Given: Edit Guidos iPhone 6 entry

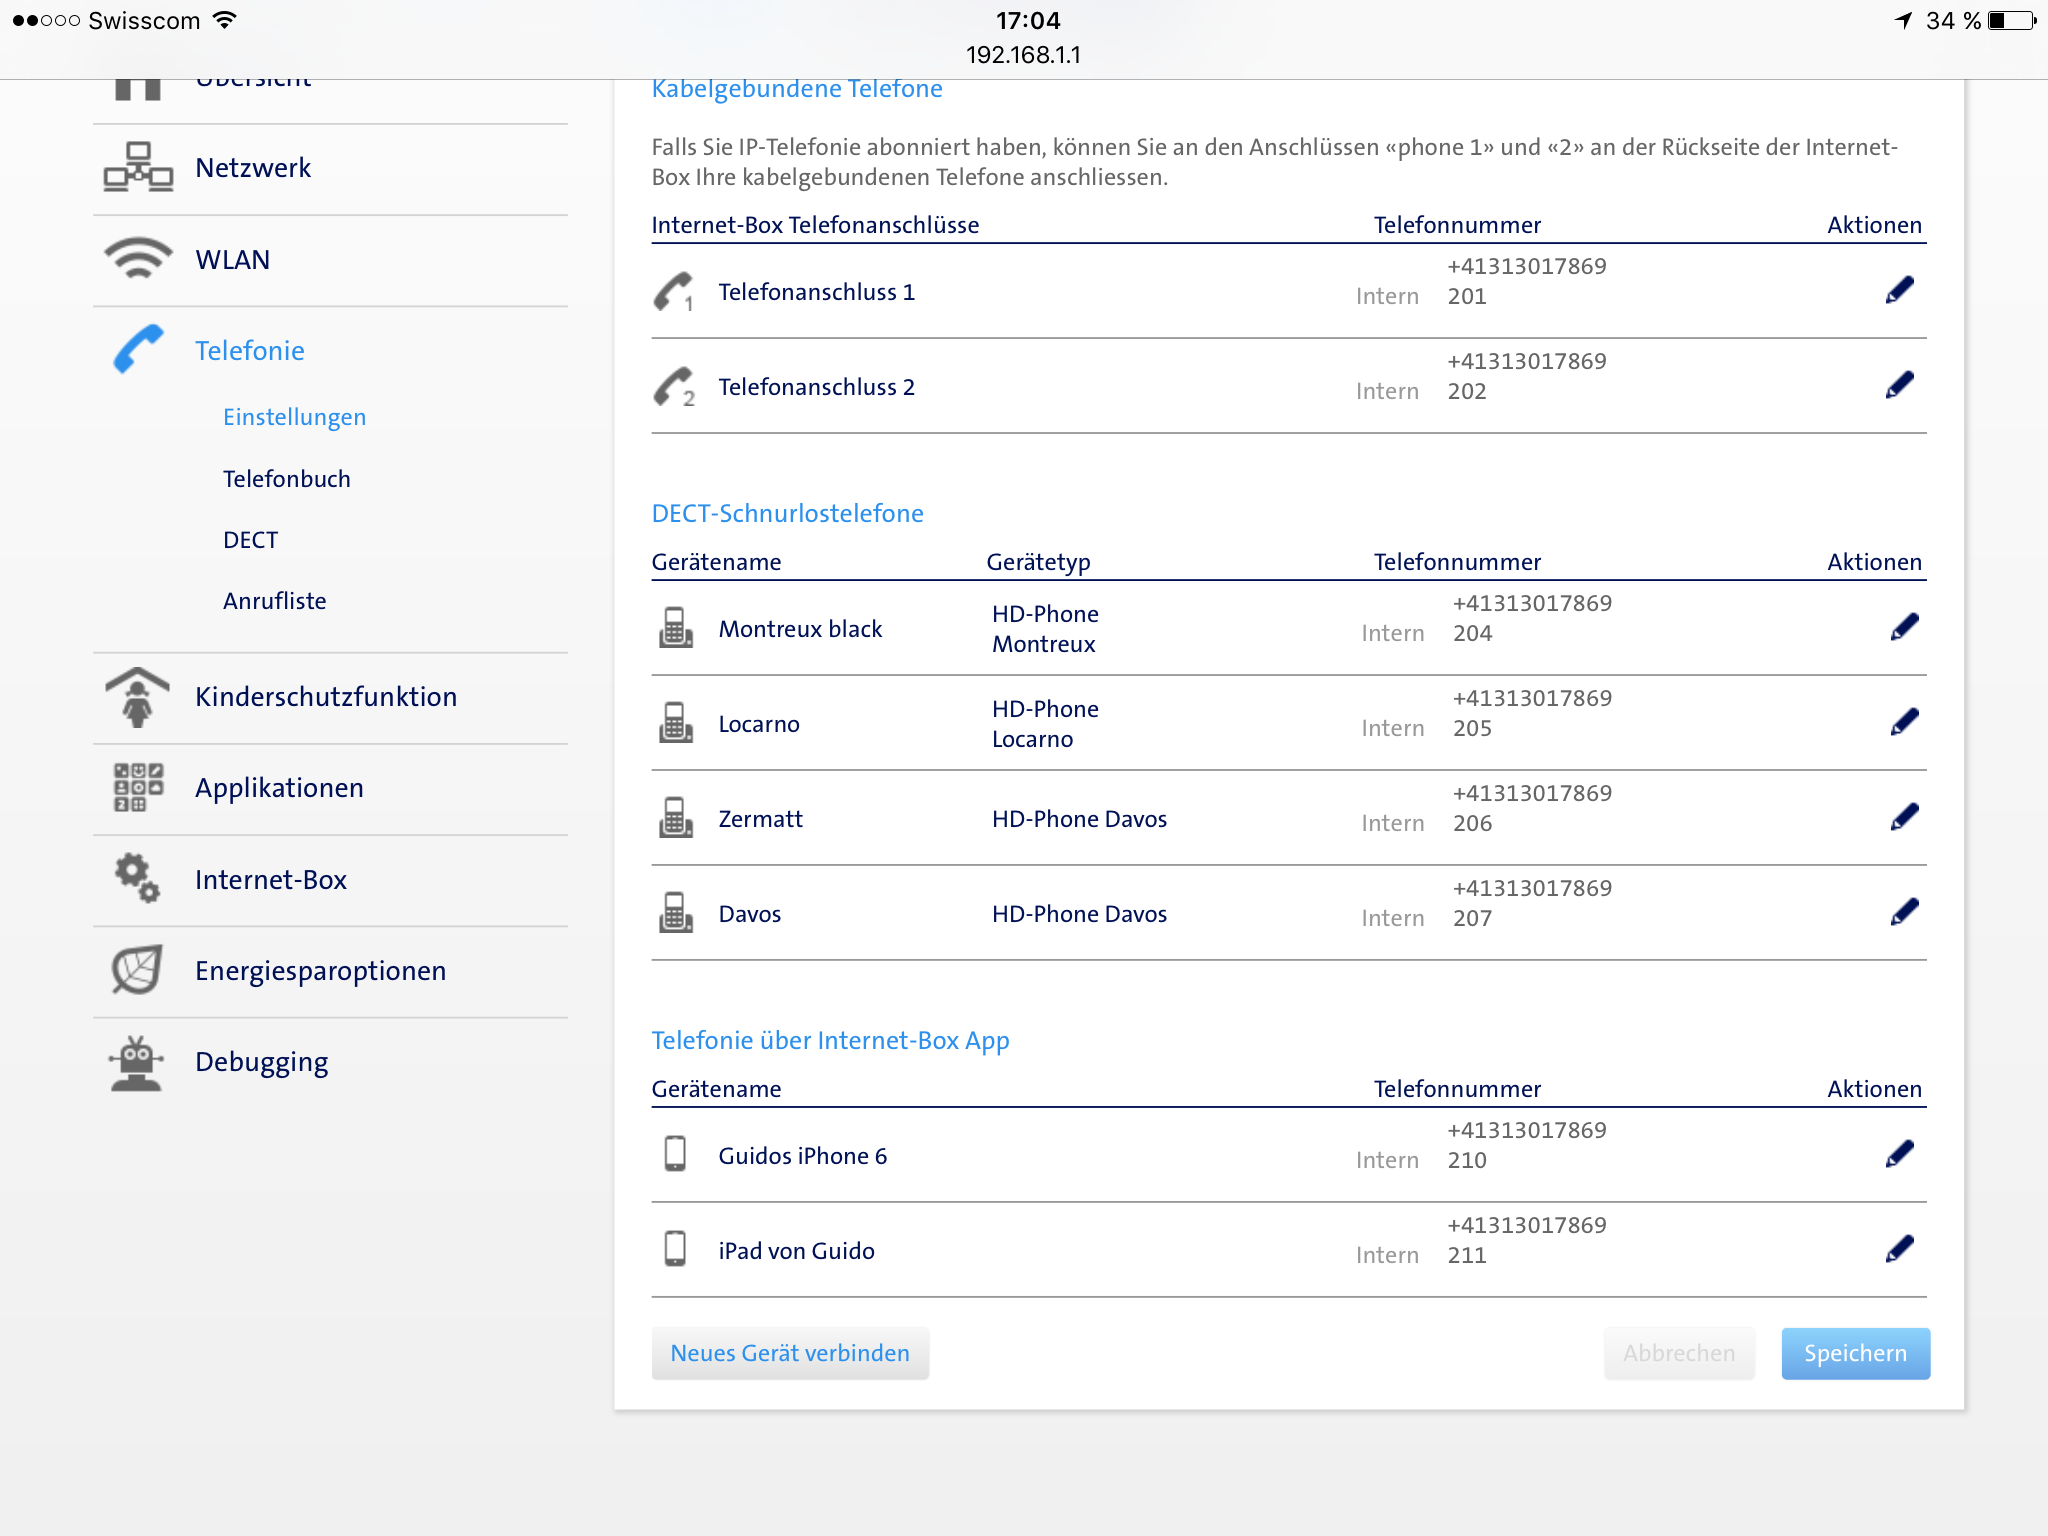Looking at the screenshot, I should pyautogui.click(x=1899, y=1154).
